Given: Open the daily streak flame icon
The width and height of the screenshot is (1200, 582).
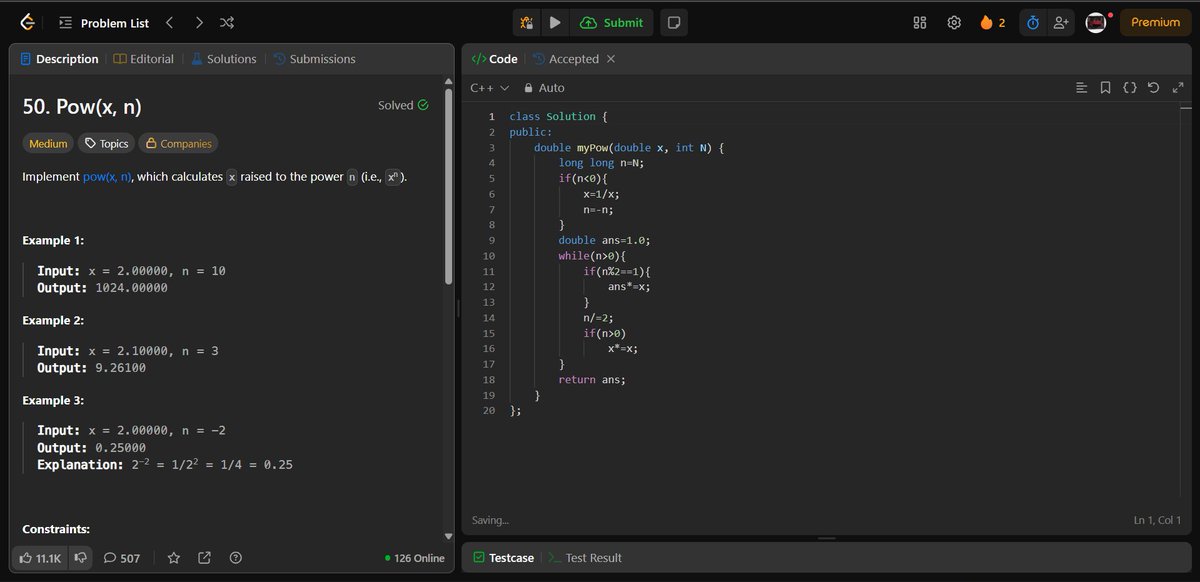Looking at the screenshot, I should coord(985,22).
